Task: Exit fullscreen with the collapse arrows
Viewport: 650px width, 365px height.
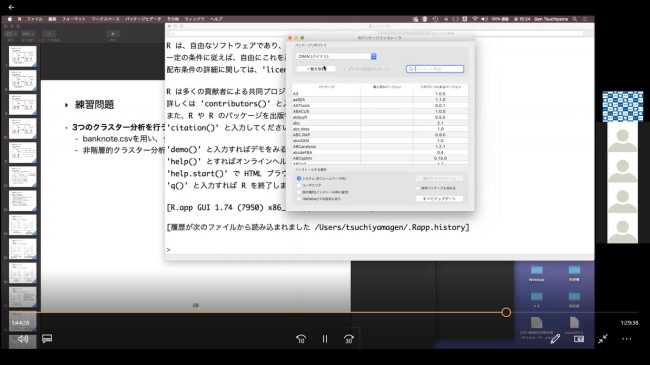Action: coord(603,339)
